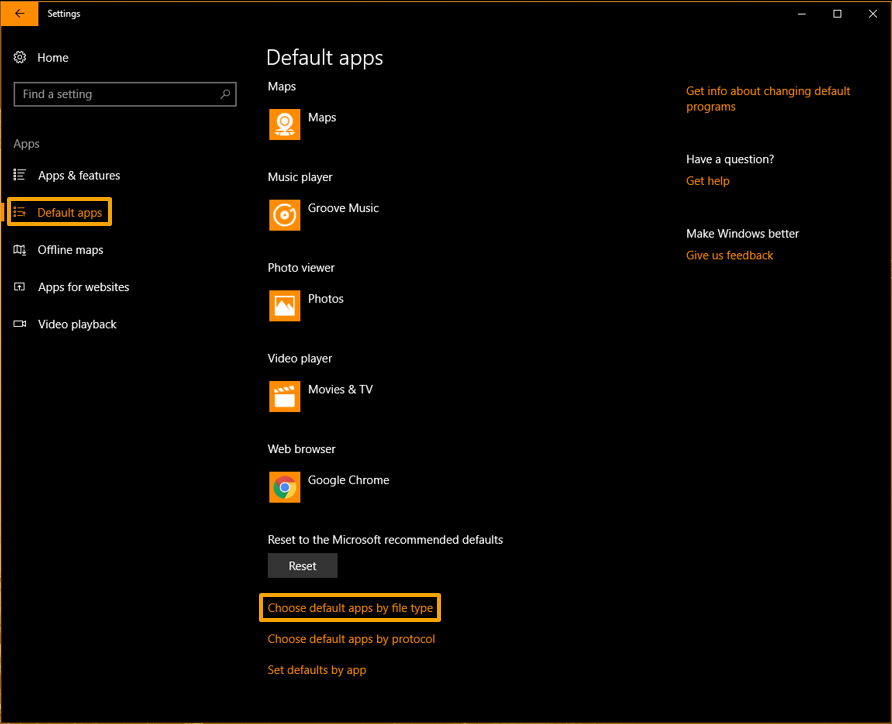Click Give us feedback link
Screen dimensions: 892x724
729,255
